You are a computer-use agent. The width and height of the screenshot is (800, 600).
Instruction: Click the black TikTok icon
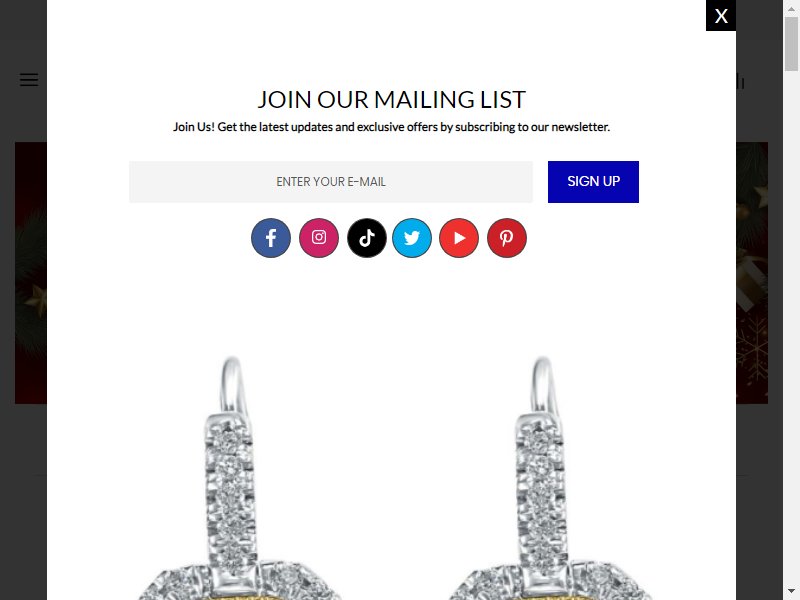[367, 238]
